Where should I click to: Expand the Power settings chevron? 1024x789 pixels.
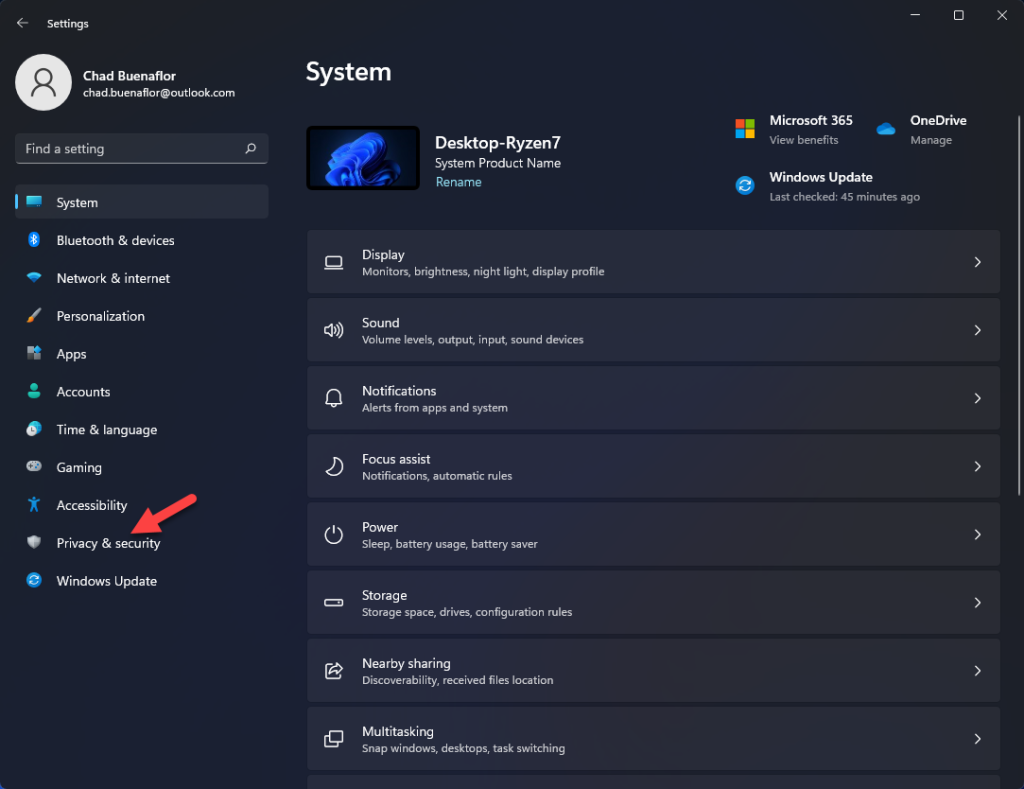[978, 534]
